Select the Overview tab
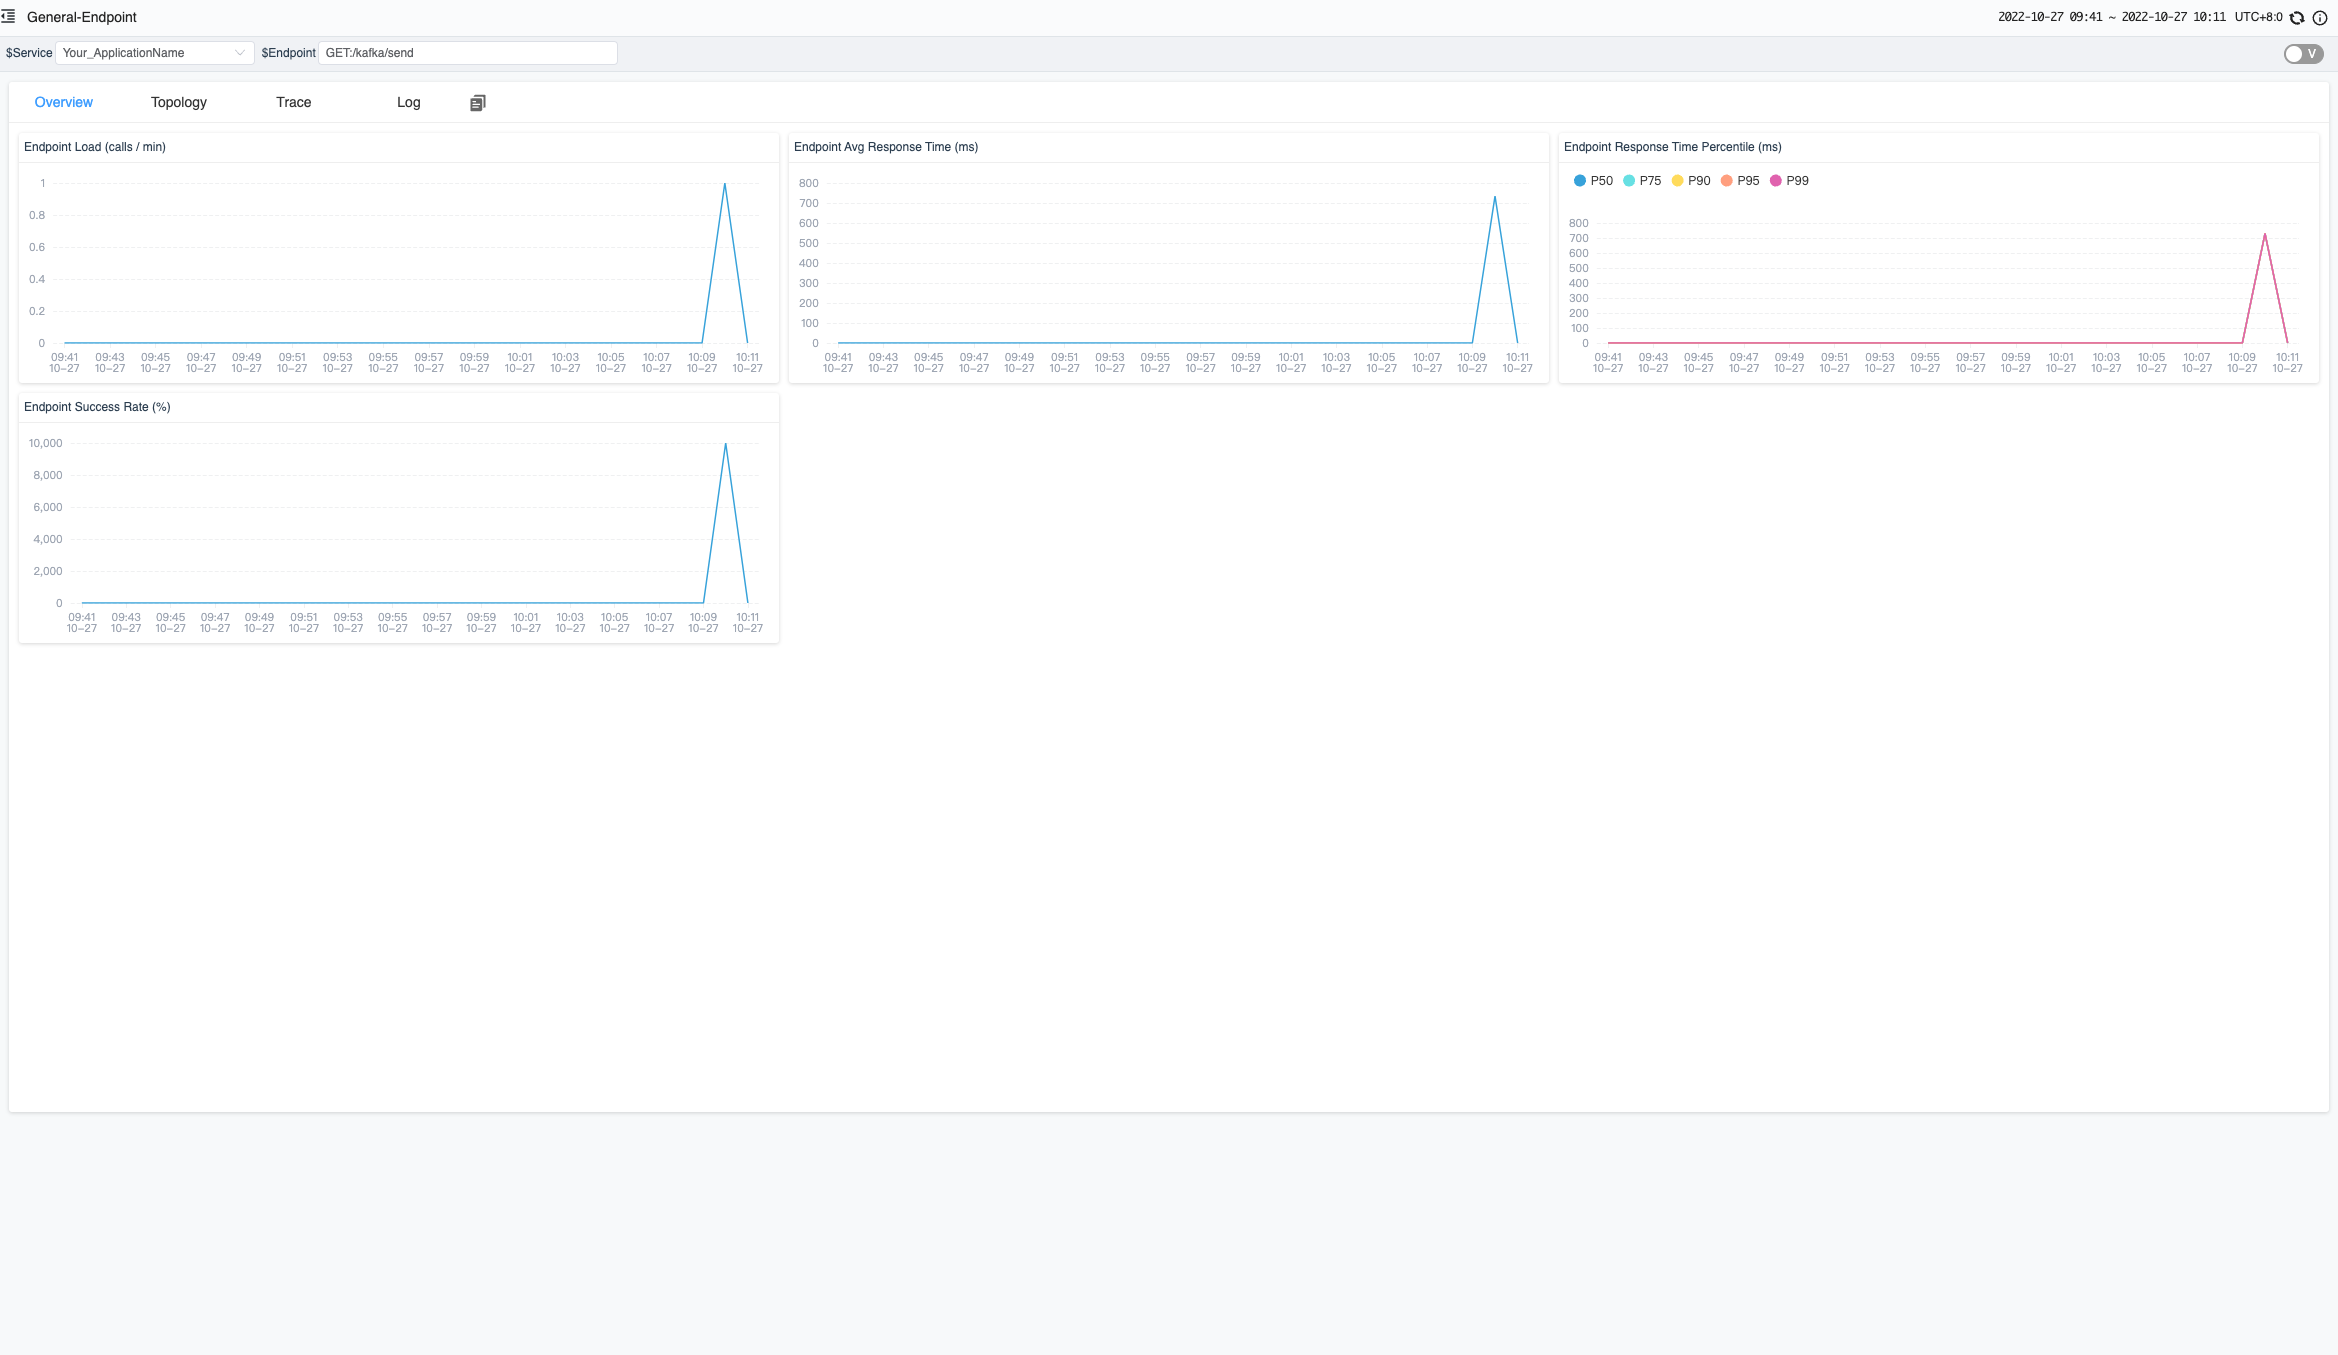The image size is (2338, 1355). coord(64,102)
